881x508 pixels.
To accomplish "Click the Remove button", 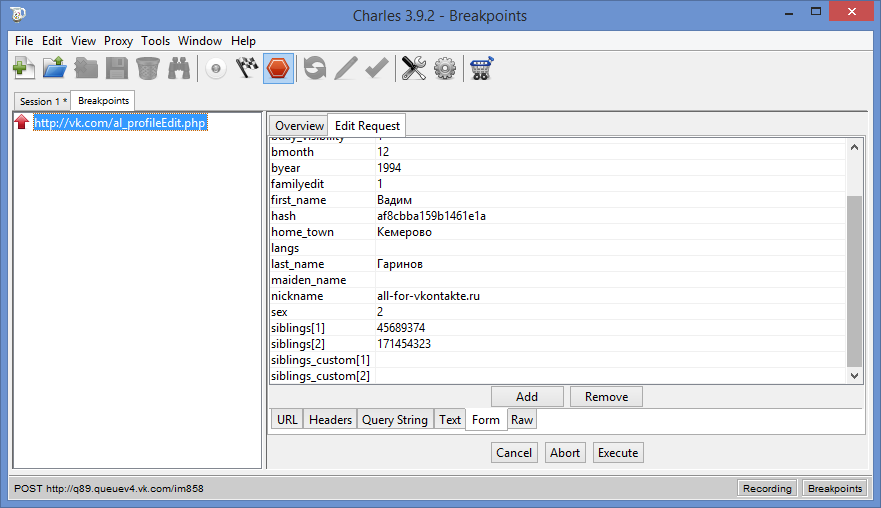I will pos(606,397).
